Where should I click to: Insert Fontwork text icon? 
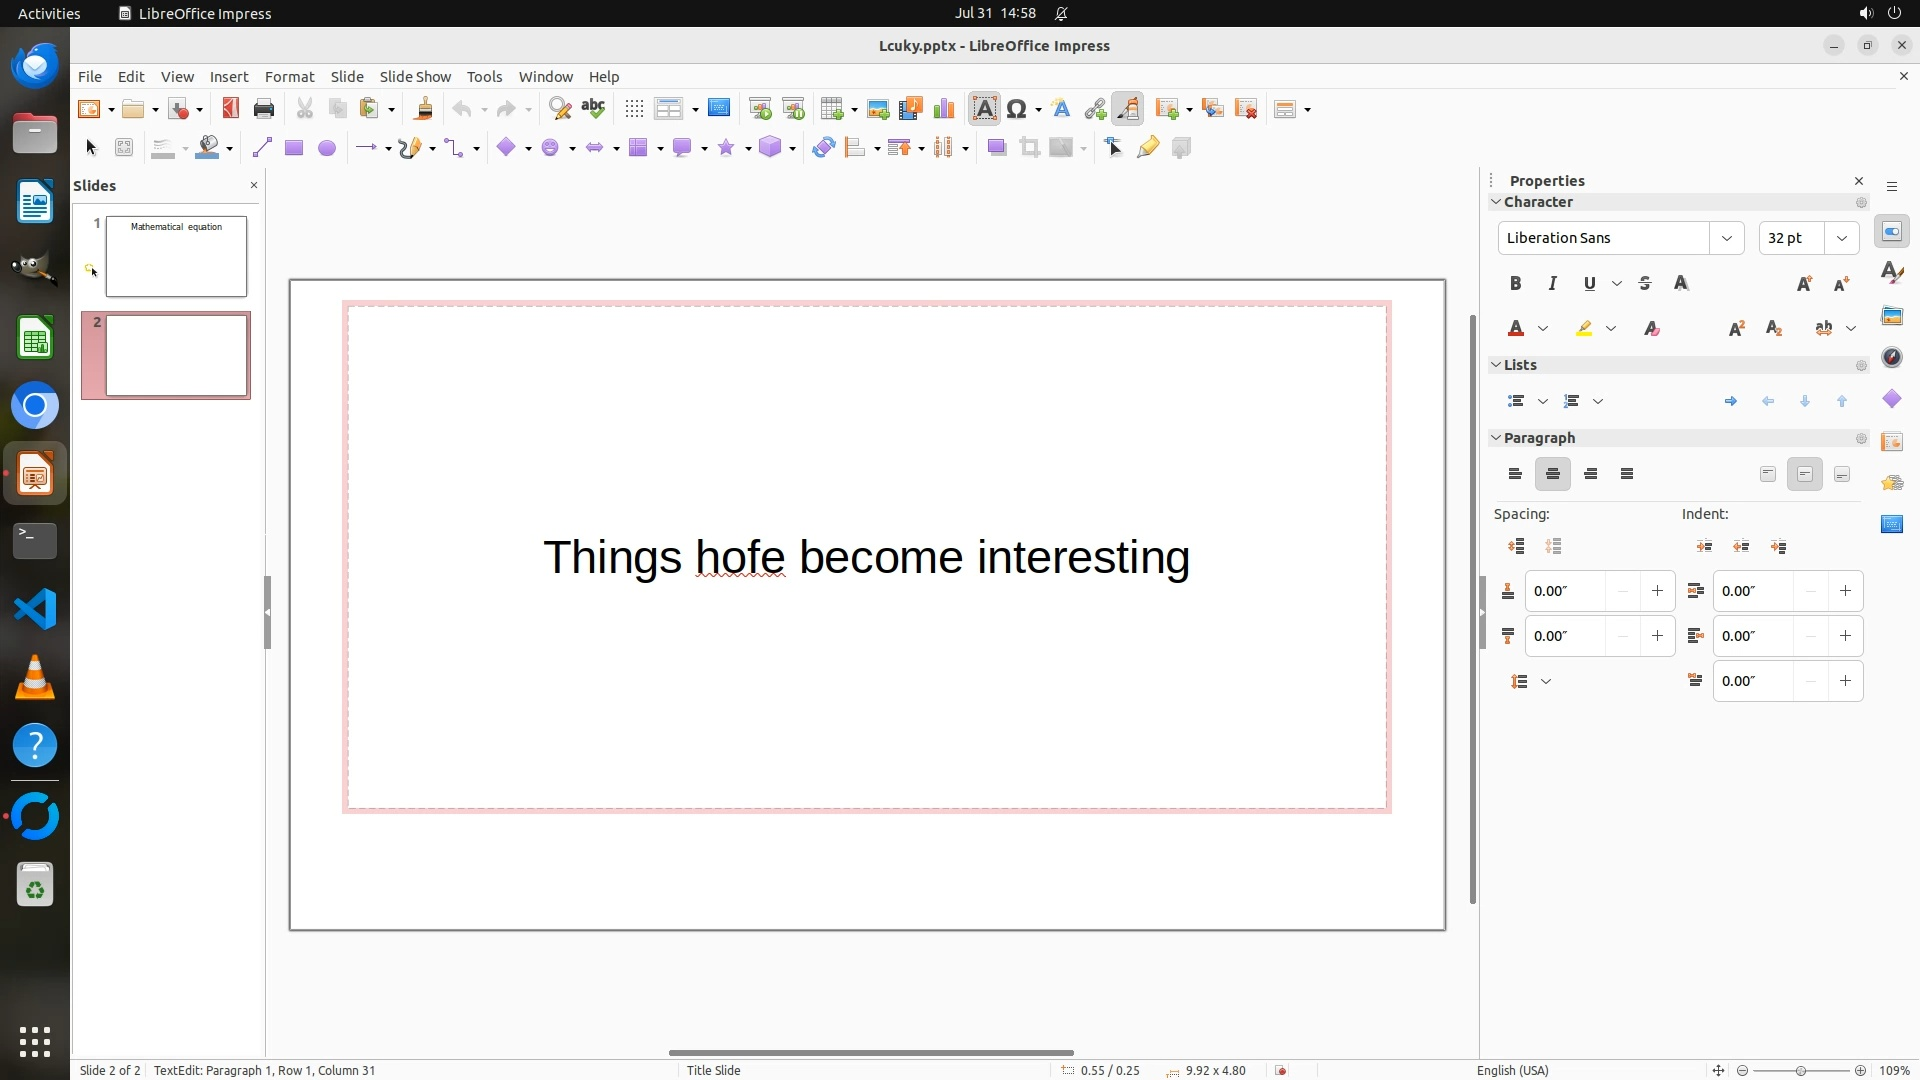tap(1061, 109)
